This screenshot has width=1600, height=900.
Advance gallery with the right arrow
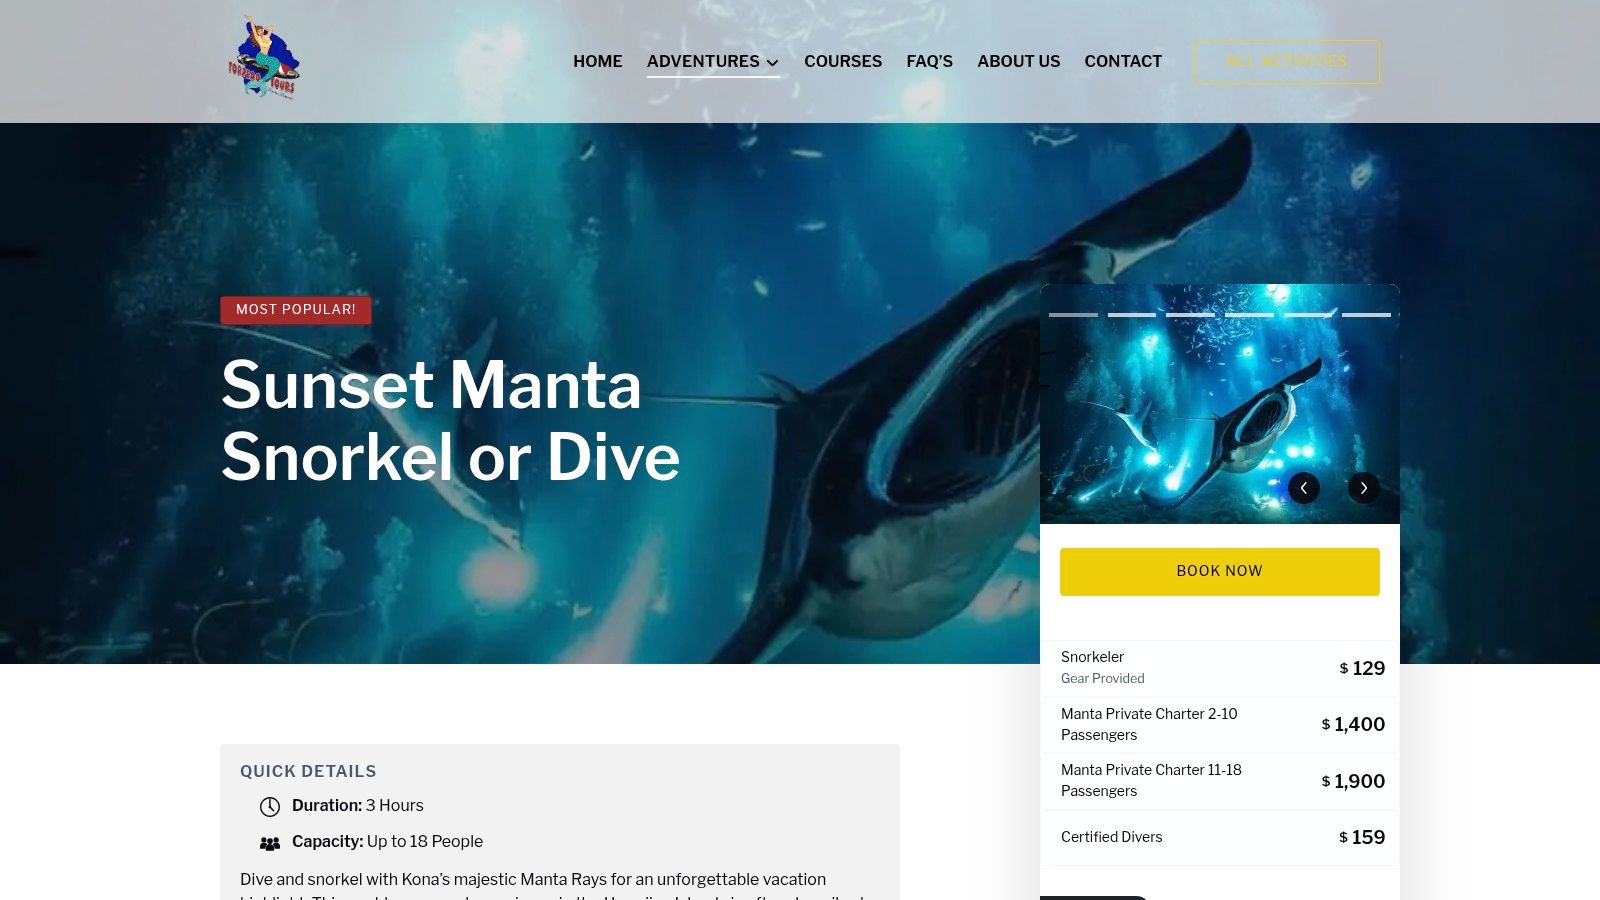pos(1364,487)
